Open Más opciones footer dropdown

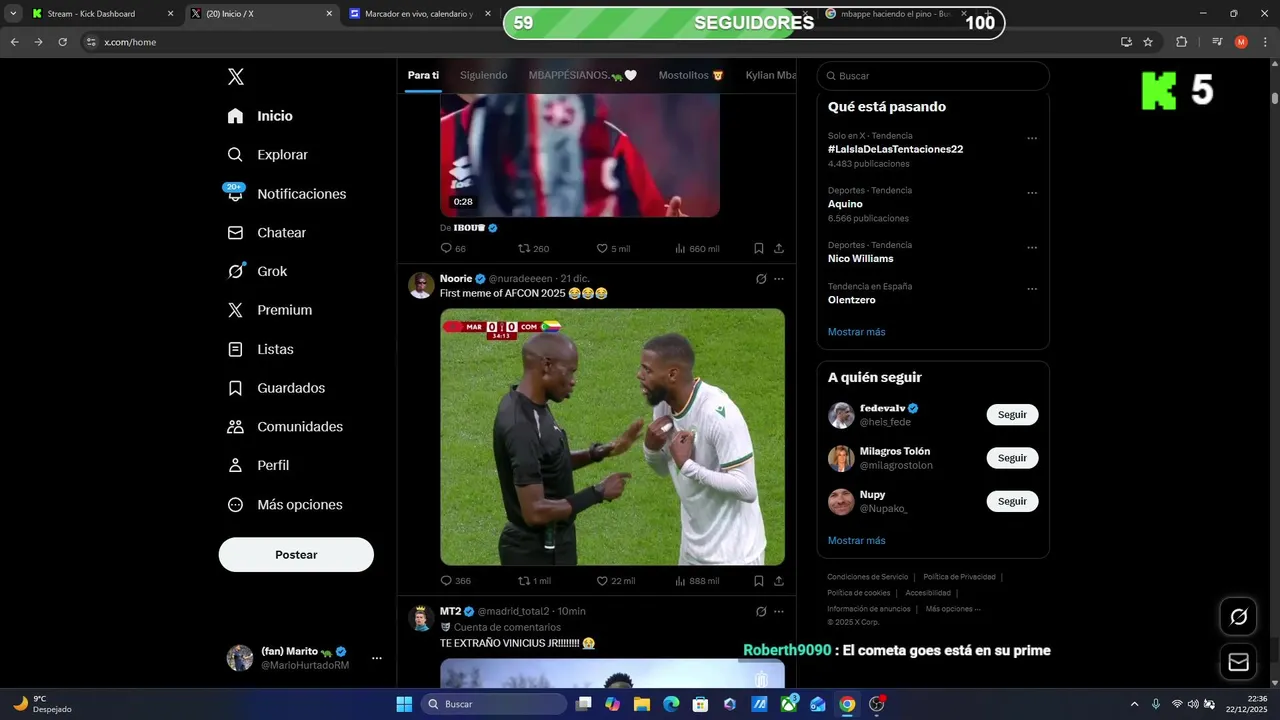(953, 609)
